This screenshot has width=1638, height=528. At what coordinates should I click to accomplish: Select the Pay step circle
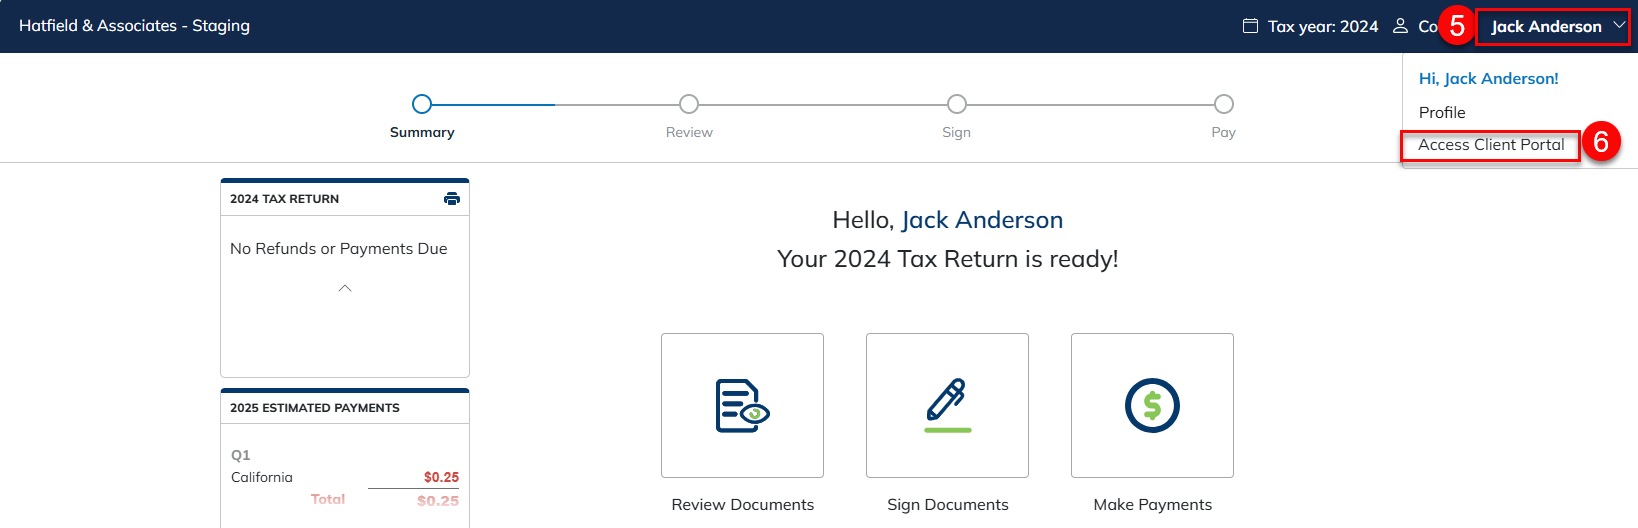(1224, 104)
